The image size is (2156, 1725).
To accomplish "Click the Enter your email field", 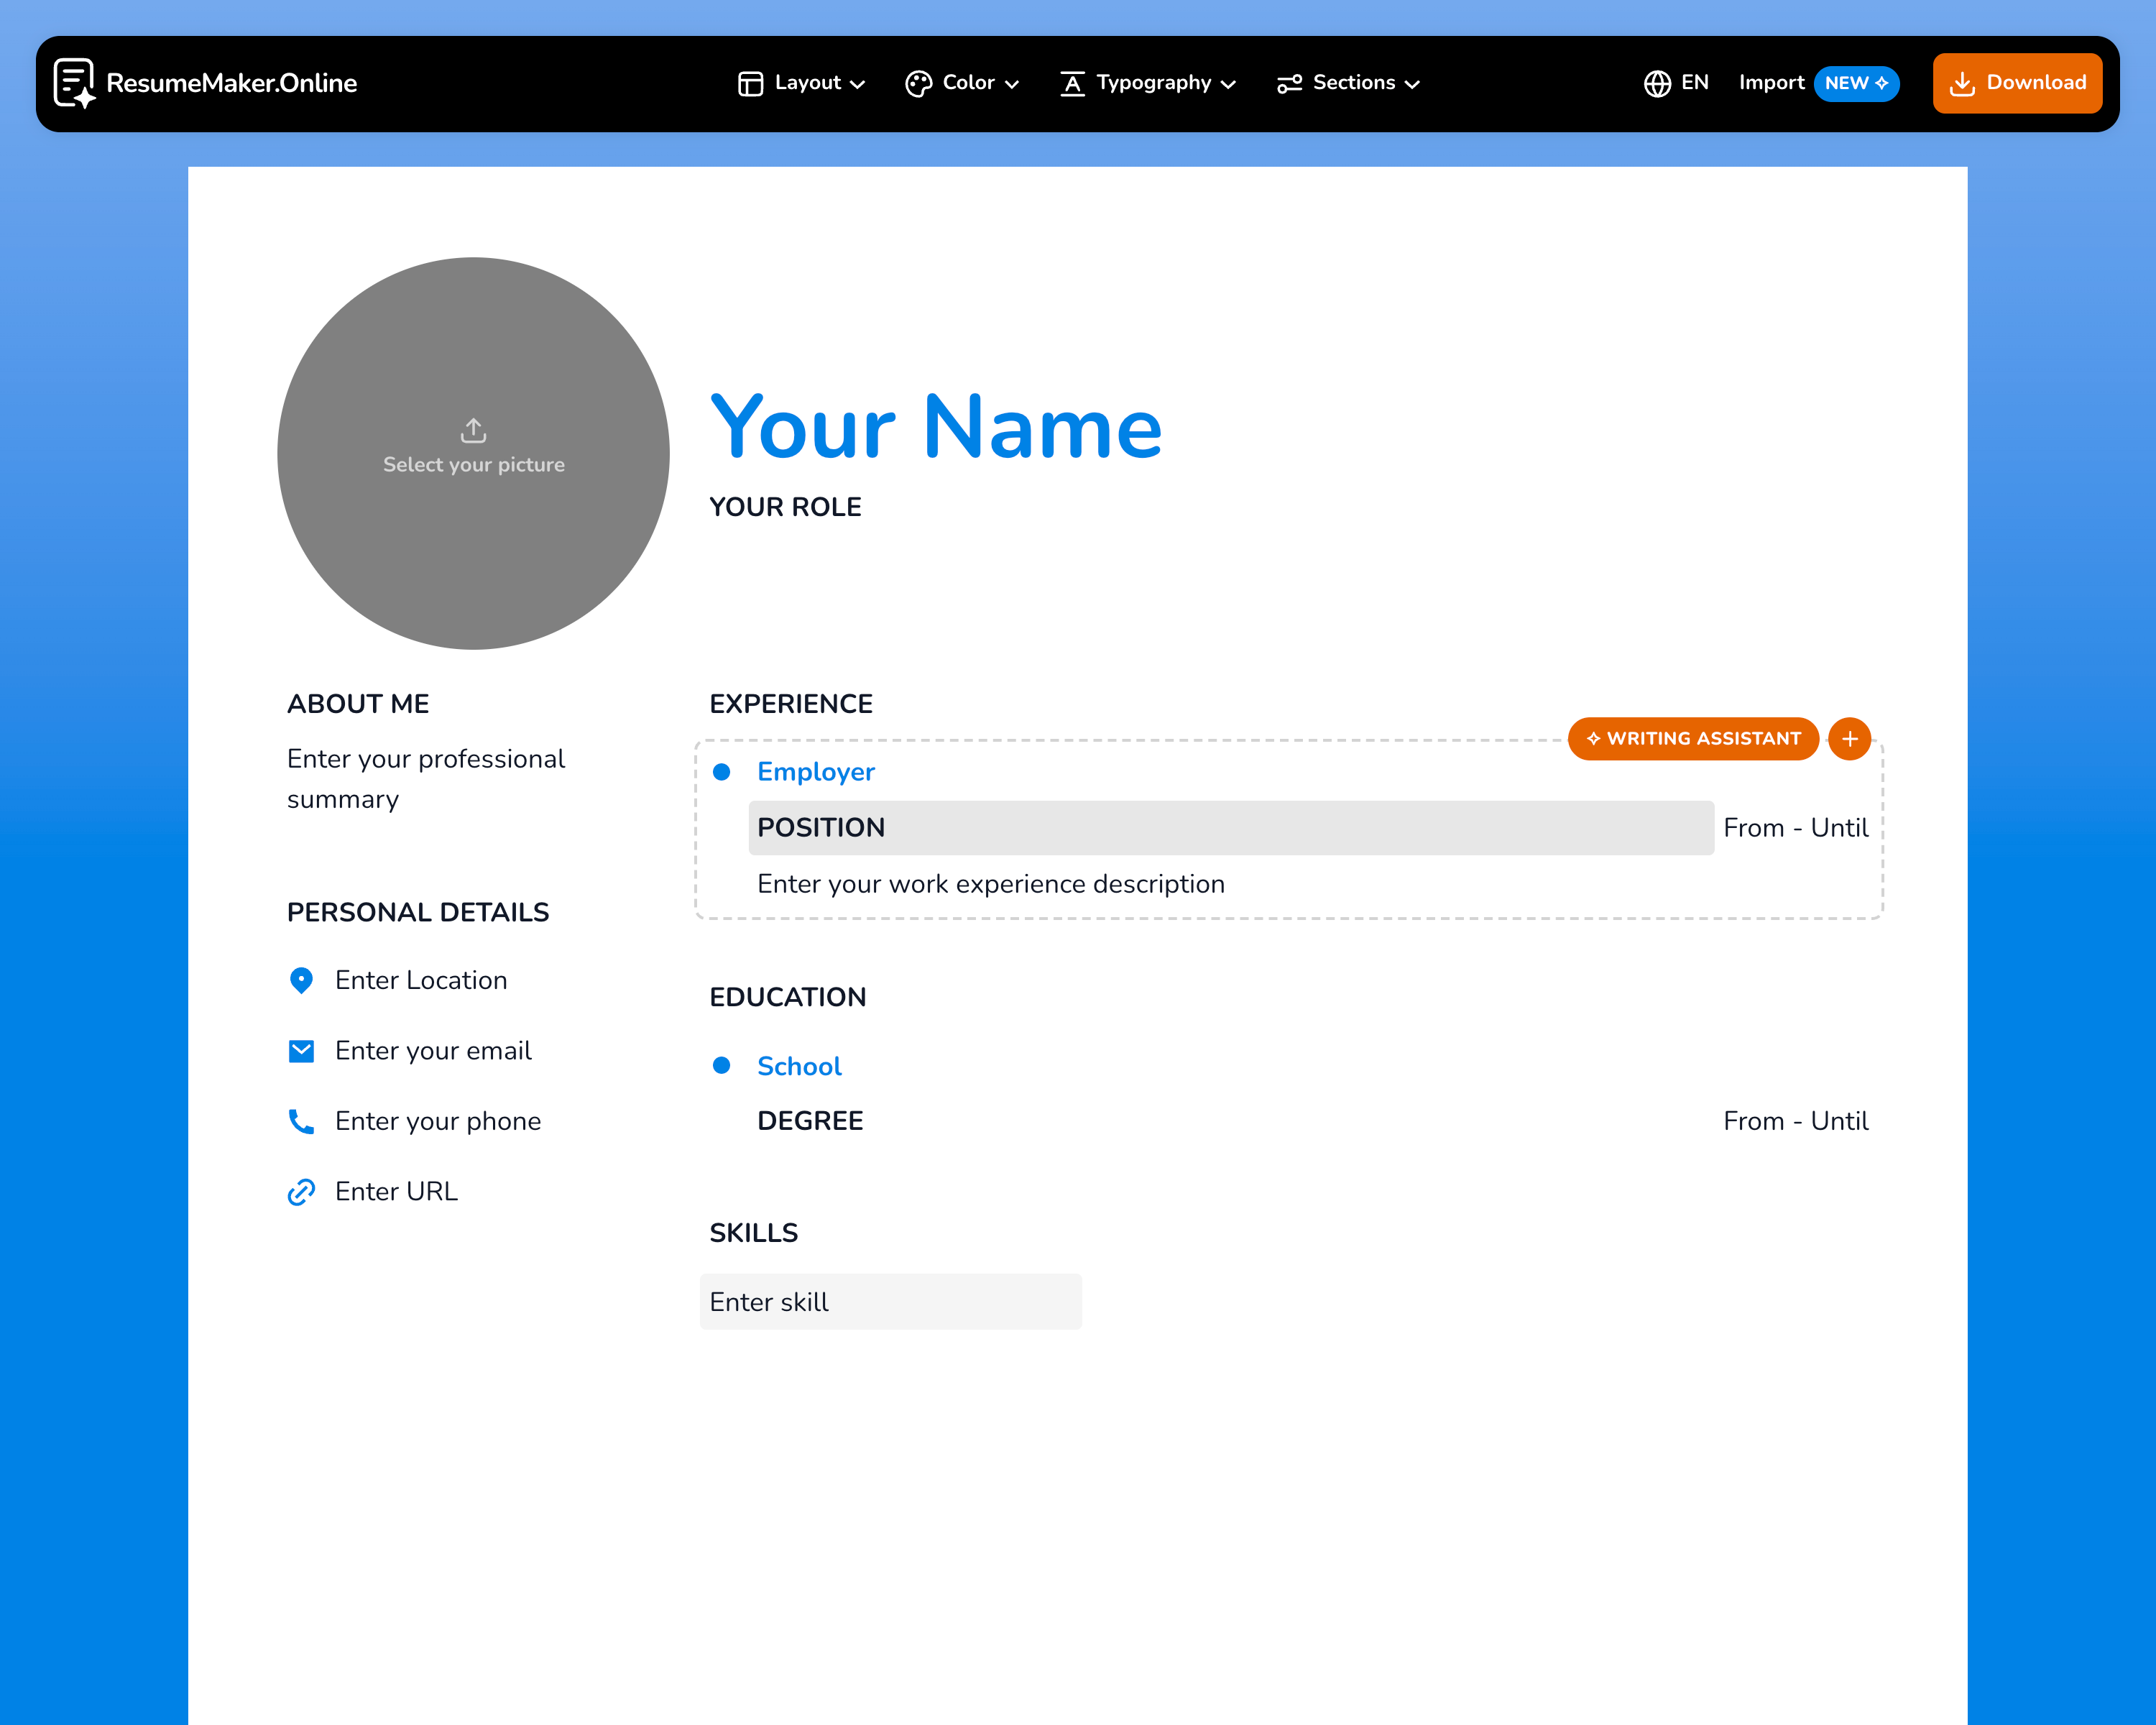I will (x=433, y=1051).
